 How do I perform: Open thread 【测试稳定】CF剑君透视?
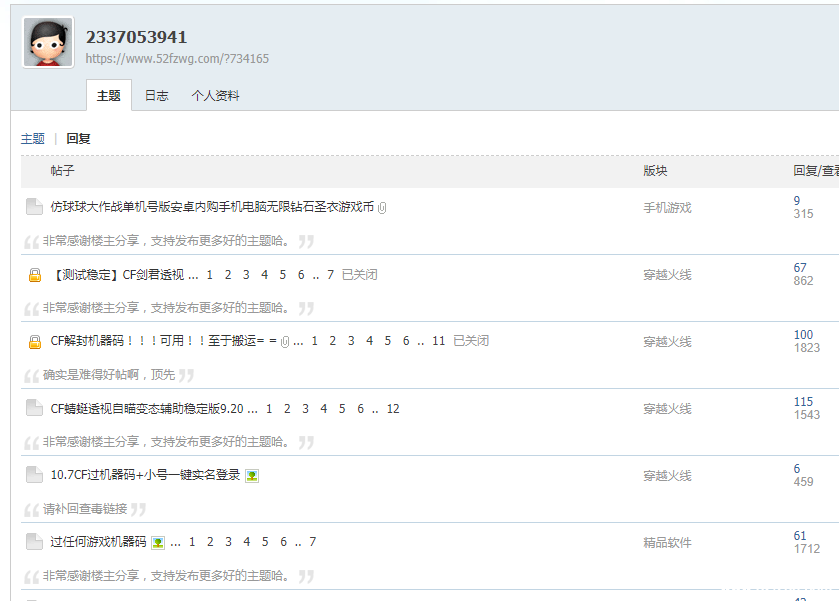[117, 275]
